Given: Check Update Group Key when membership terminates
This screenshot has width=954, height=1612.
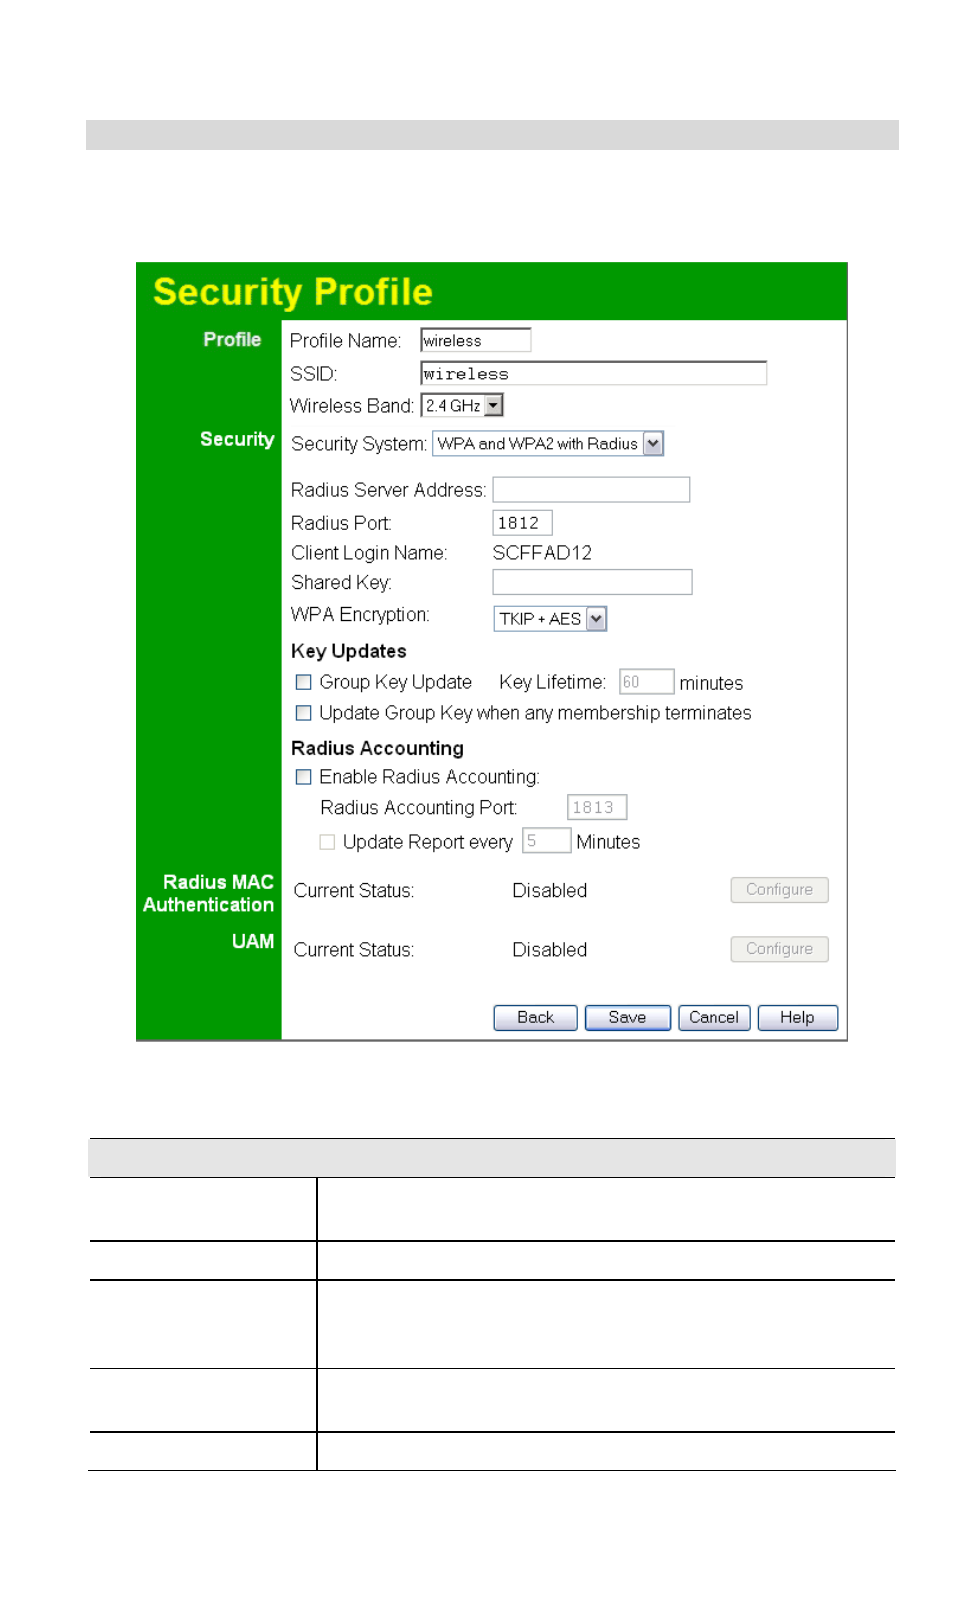Looking at the screenshot, I should [x=303, y=713].
